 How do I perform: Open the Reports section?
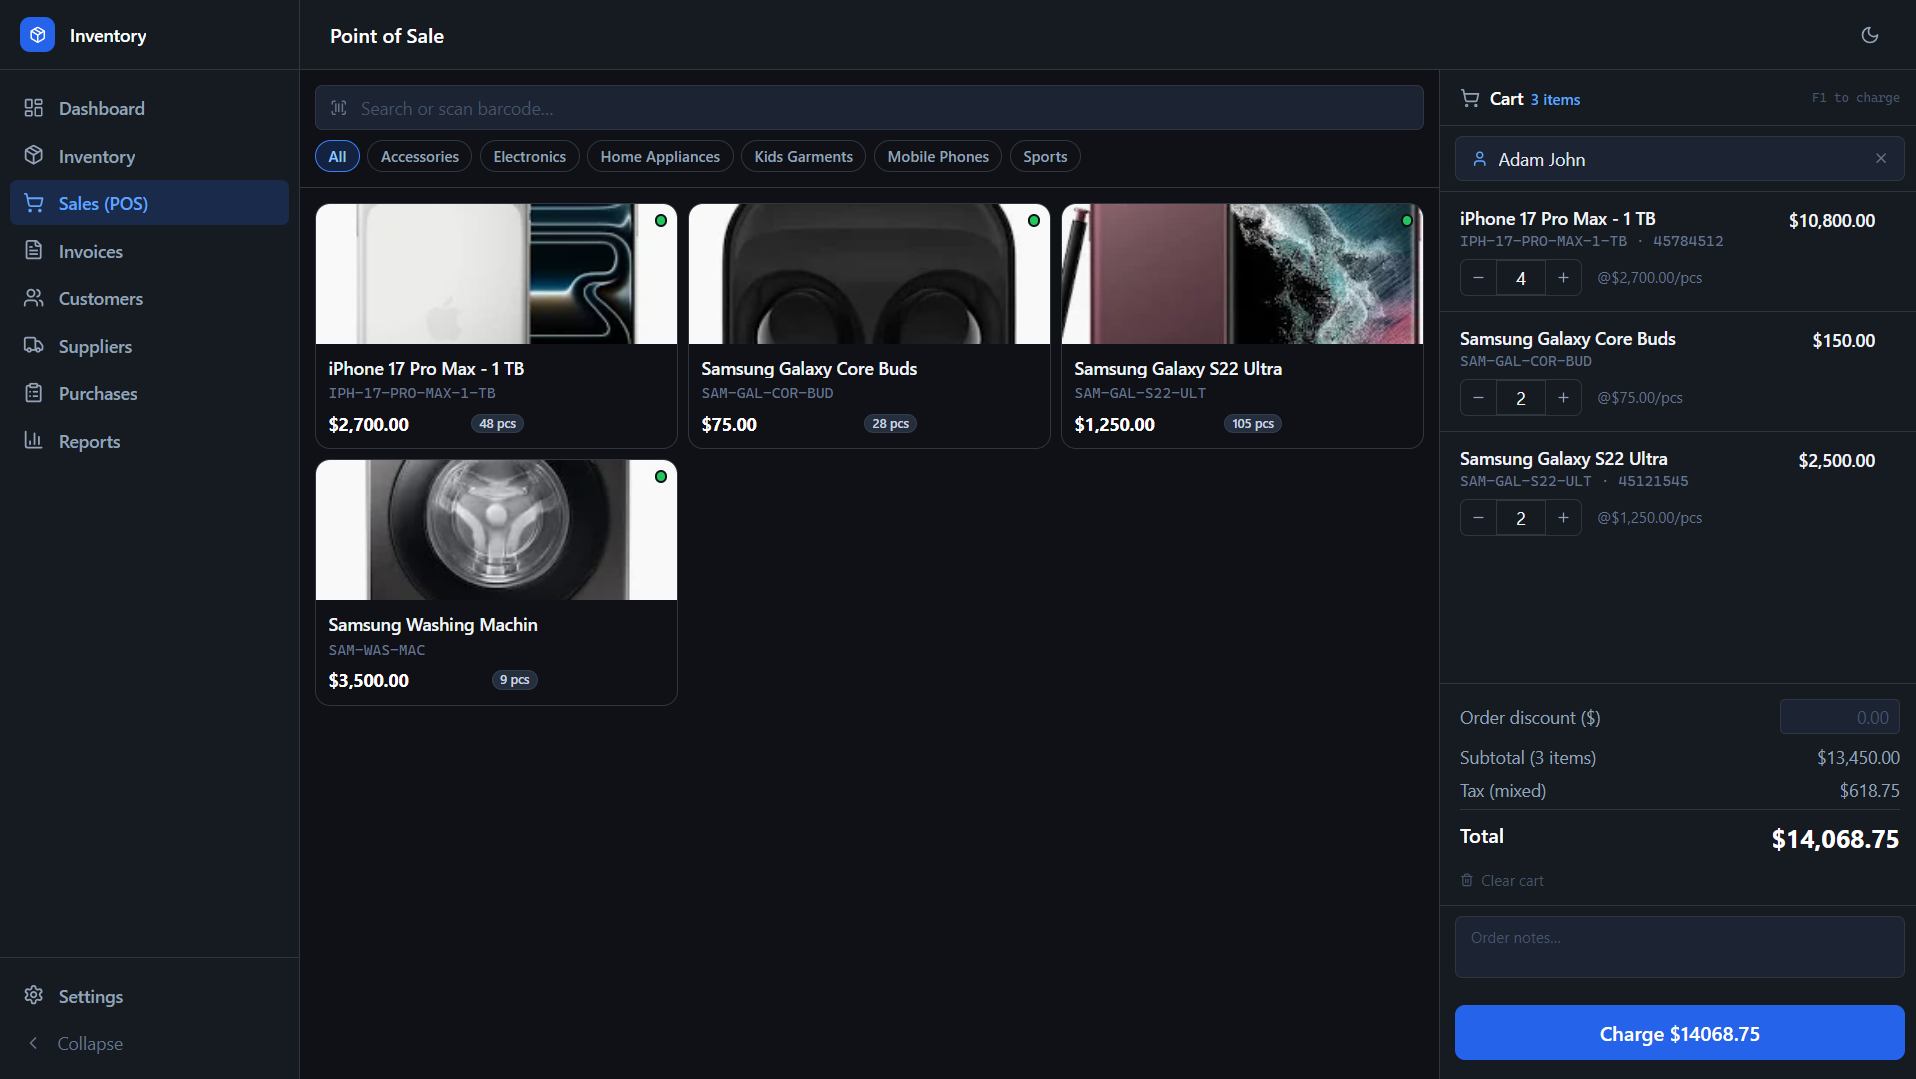coord(149,441)
